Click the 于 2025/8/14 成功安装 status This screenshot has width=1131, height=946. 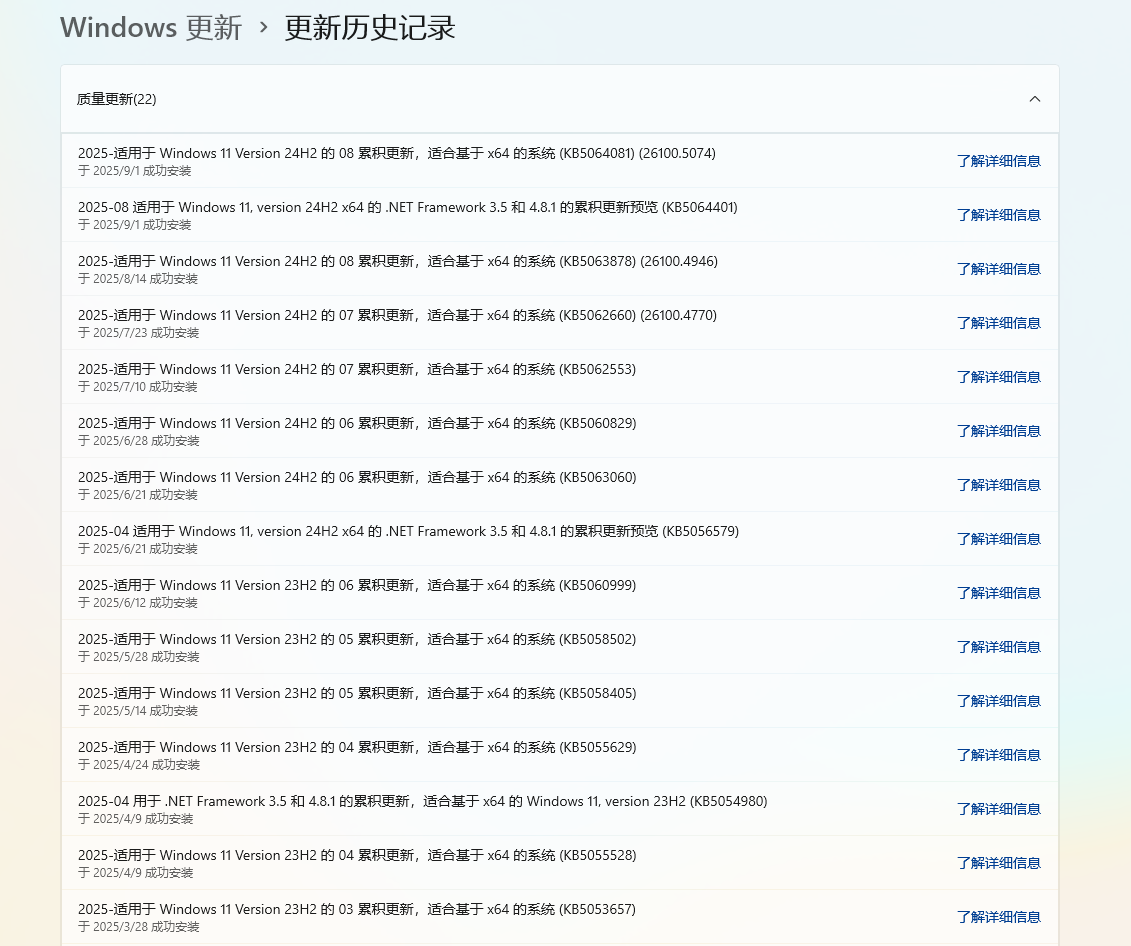coord(138,279)
